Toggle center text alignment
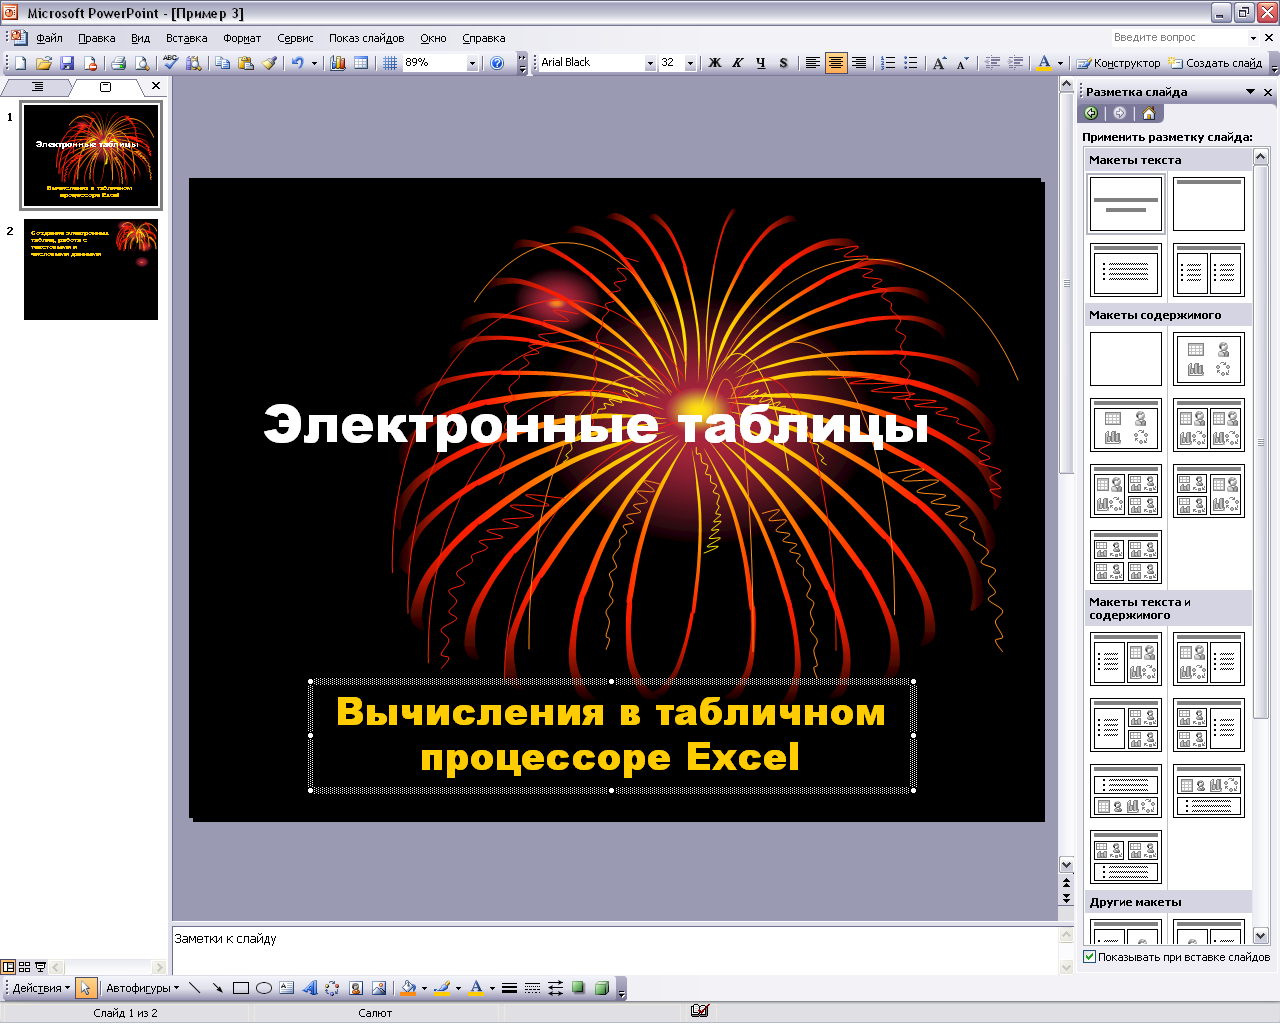The width and height of the screenshot is (1280, 1024). (x=836, y=63)
